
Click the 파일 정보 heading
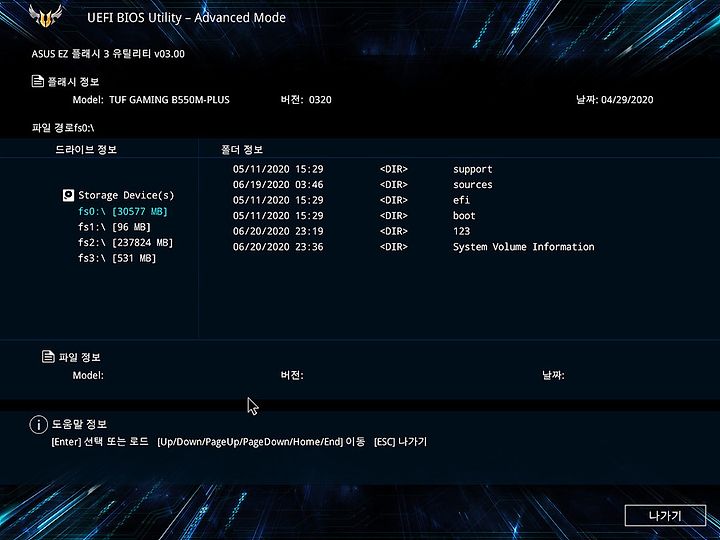pos(79,357)
